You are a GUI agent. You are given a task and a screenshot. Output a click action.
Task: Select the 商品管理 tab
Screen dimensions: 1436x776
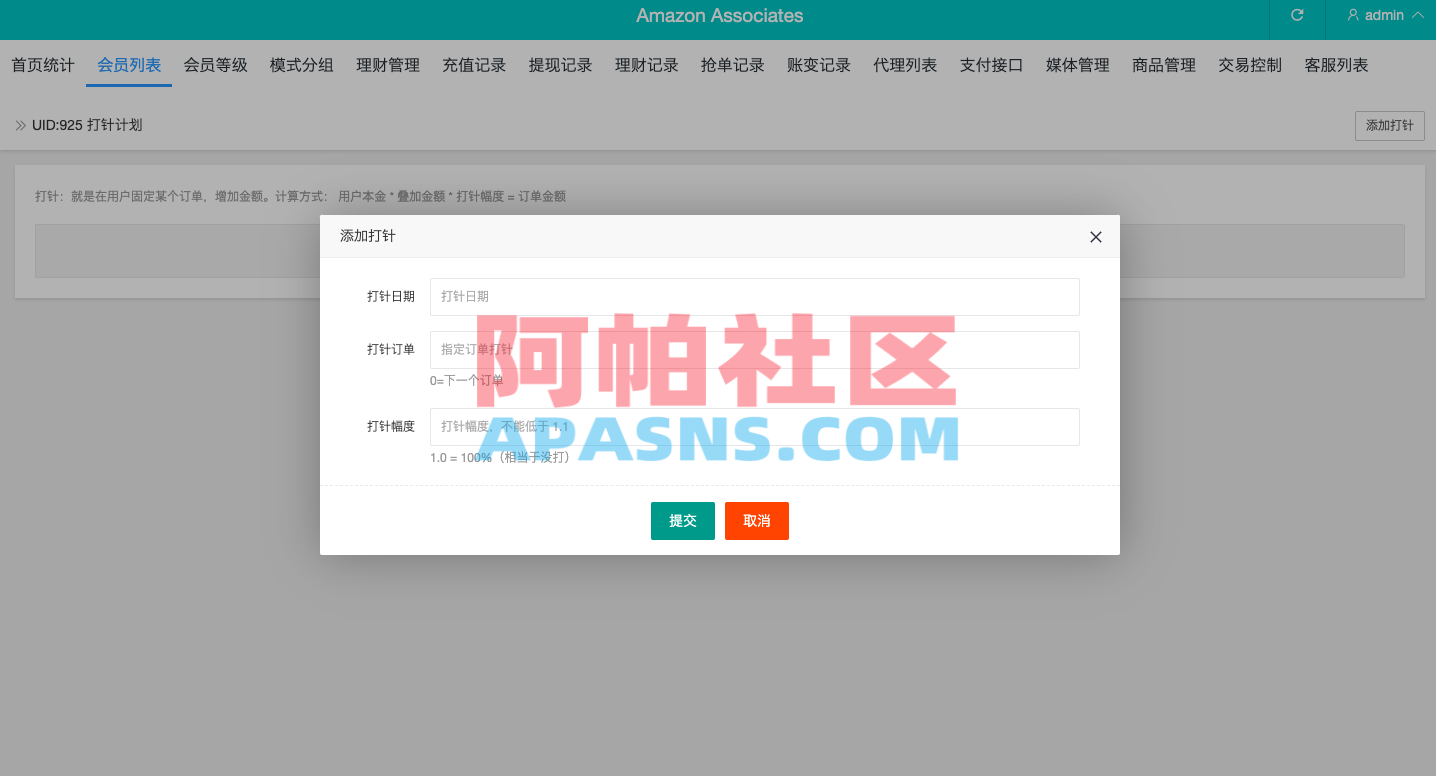(1164, 65)
